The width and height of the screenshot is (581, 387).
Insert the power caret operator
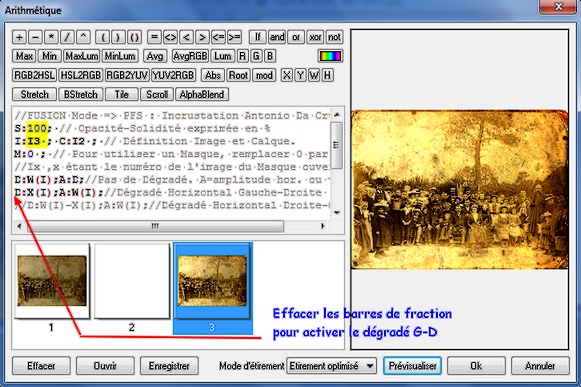pos(83,37)
